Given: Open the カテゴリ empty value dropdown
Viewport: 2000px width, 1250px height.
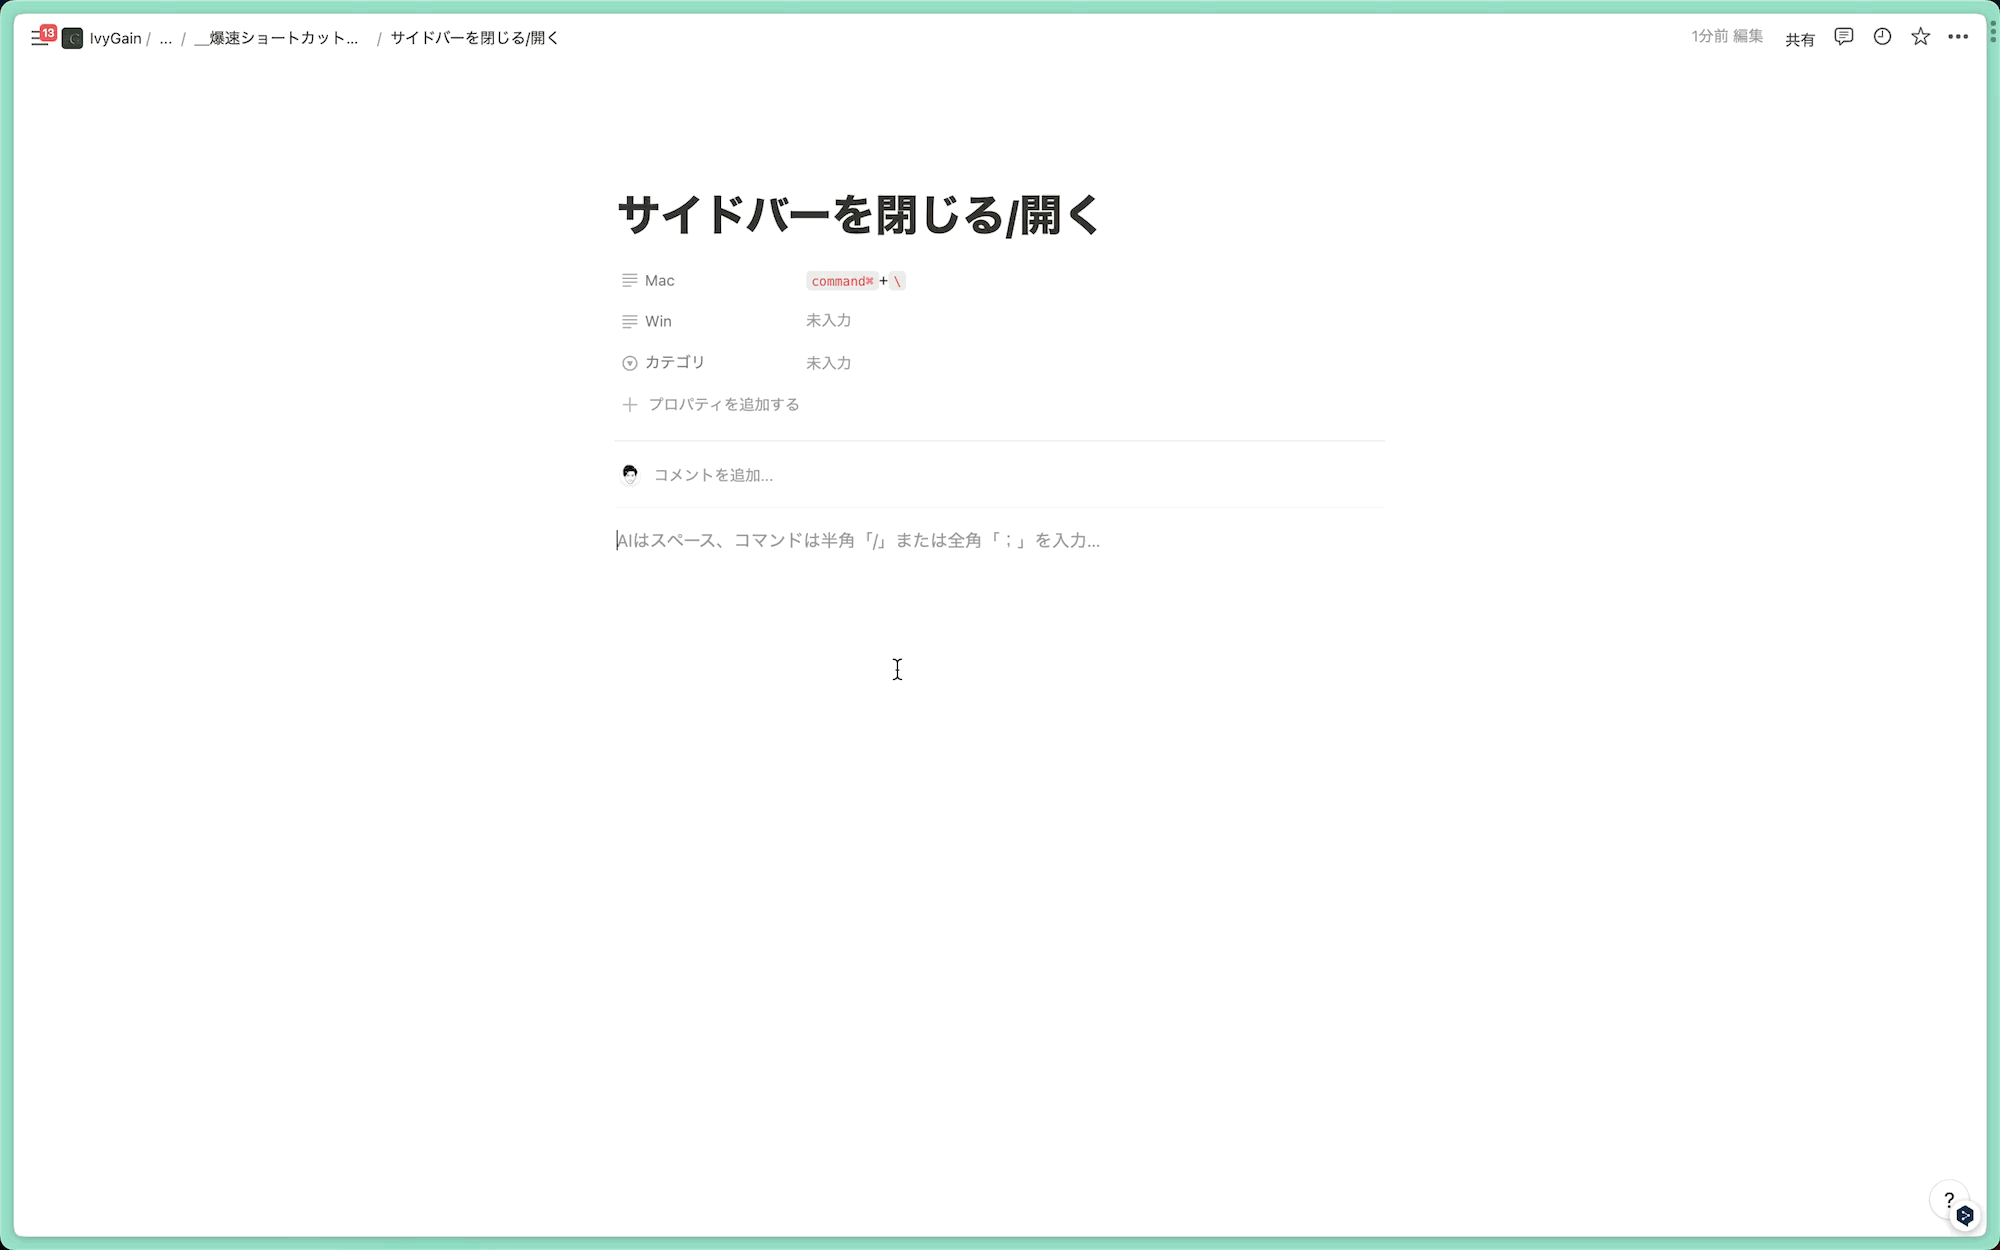Looking at the screenshot, I should click(x=828, y=363).
